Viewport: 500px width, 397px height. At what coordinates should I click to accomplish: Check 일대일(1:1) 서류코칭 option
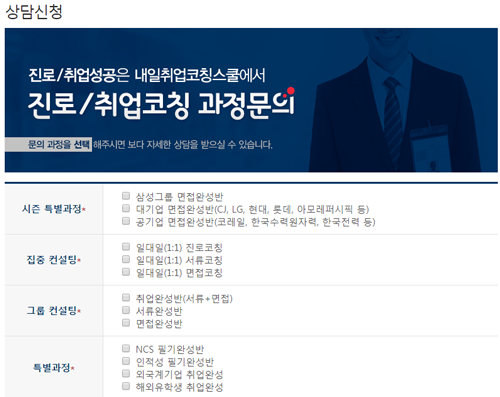pyautogui.click(x=126, y=259)
